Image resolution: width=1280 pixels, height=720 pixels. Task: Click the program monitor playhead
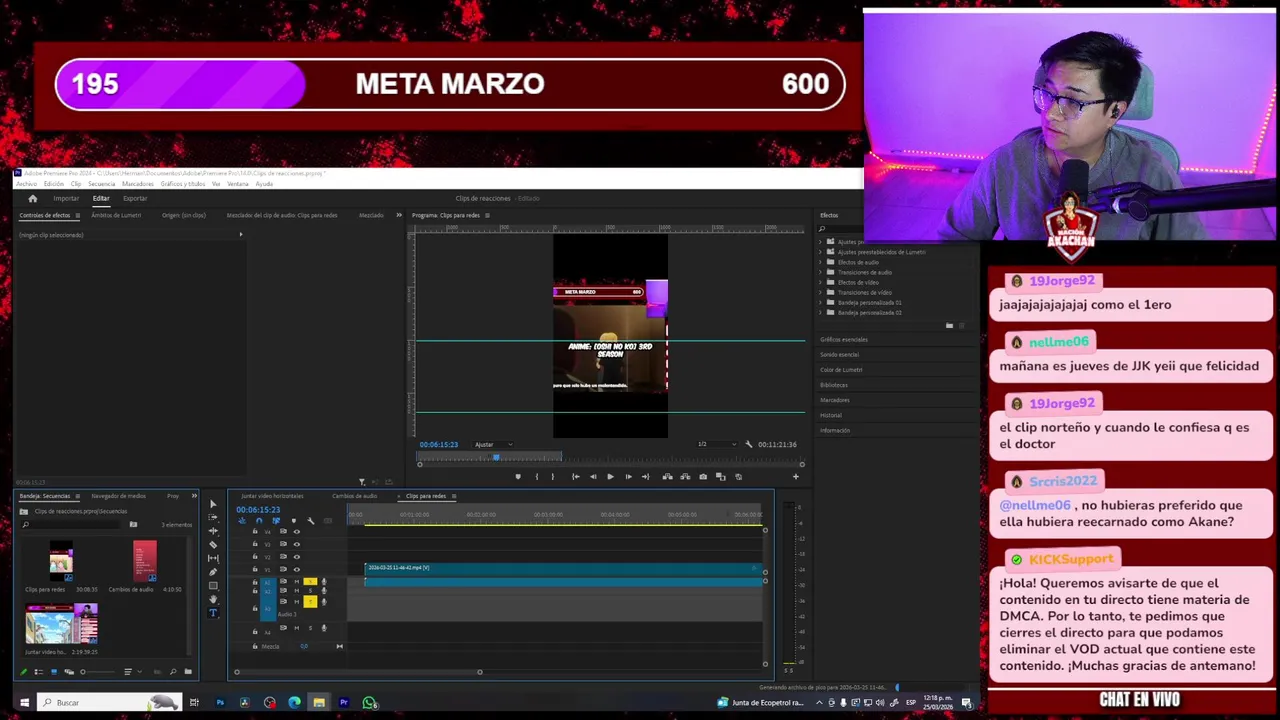[495, 456]
